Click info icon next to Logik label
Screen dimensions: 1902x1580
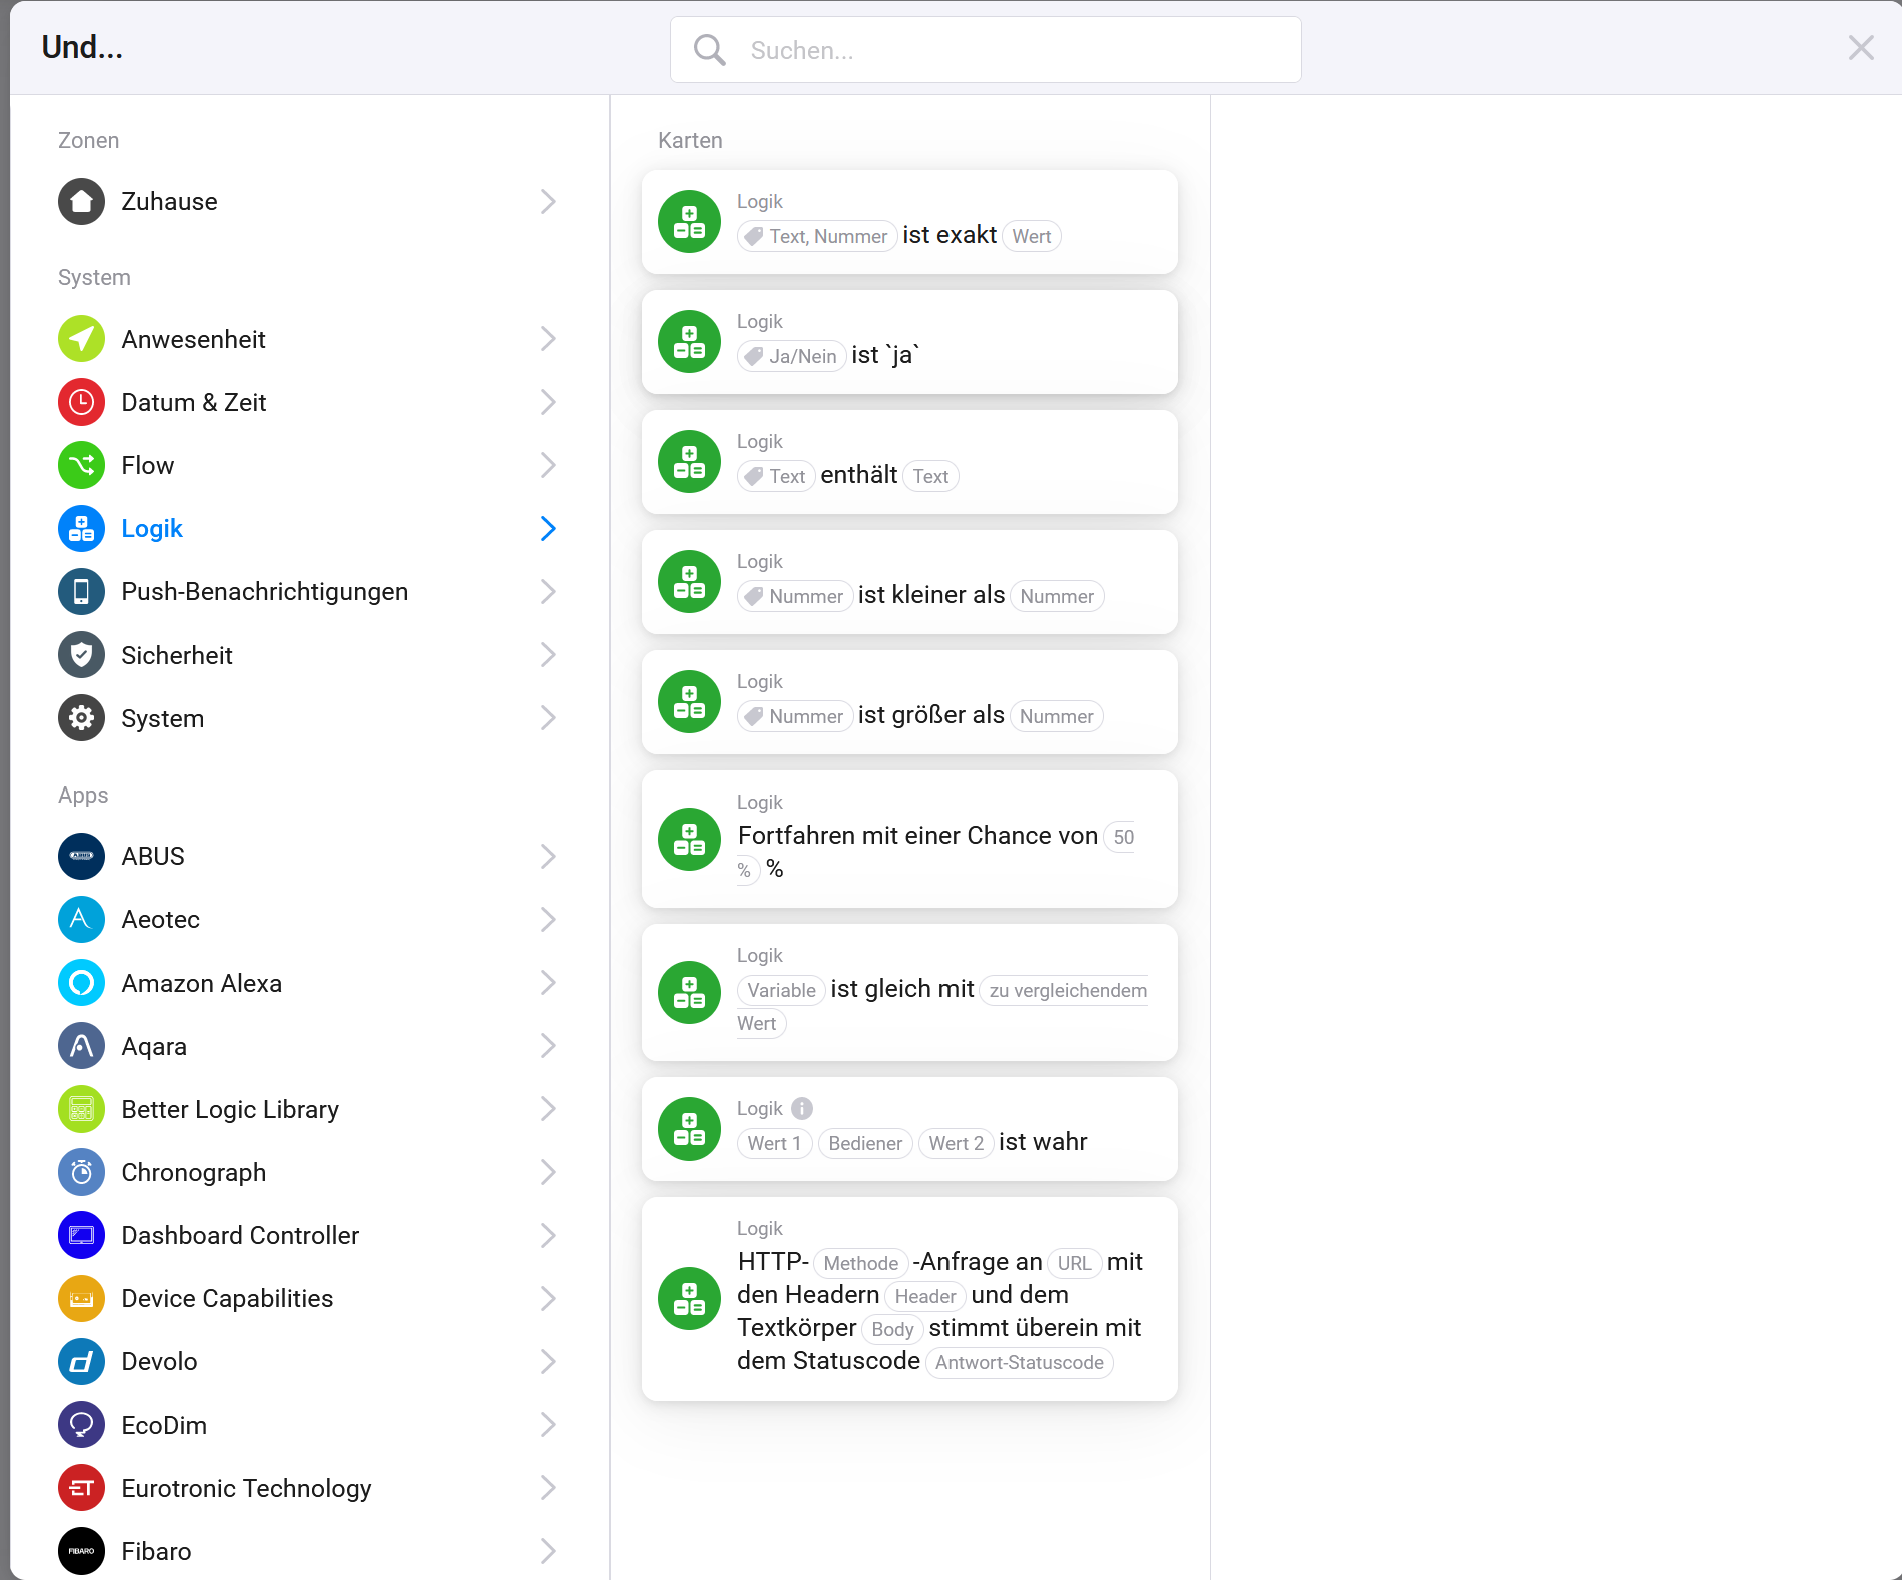pyautogui.click(x=802, y=1108)
